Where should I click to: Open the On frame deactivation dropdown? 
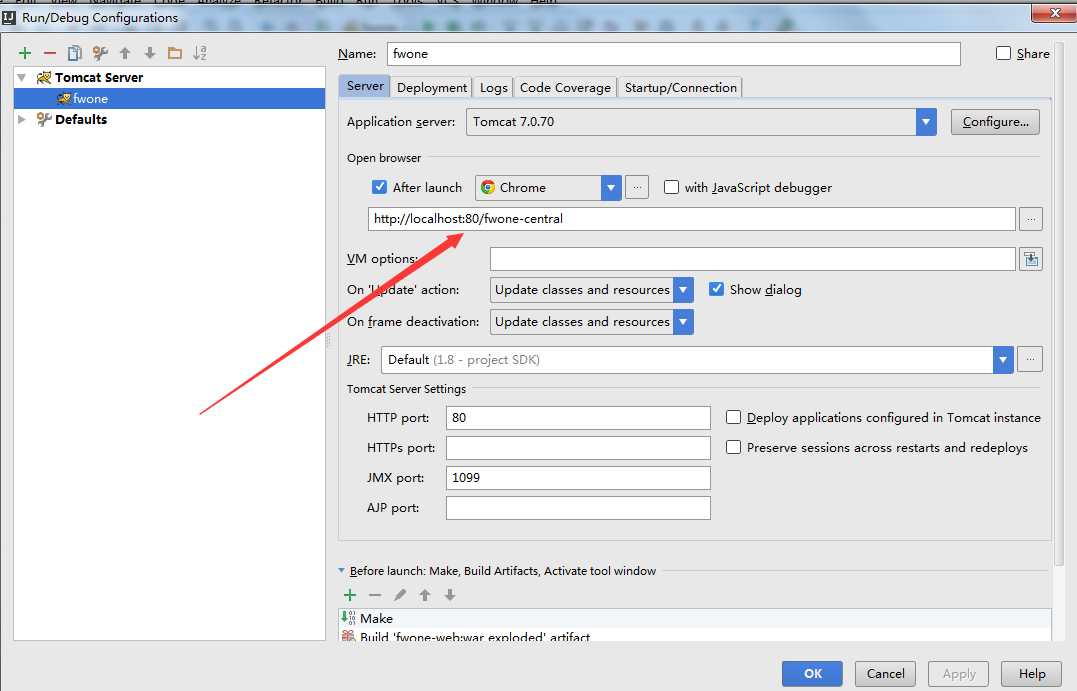pos(683,321)
